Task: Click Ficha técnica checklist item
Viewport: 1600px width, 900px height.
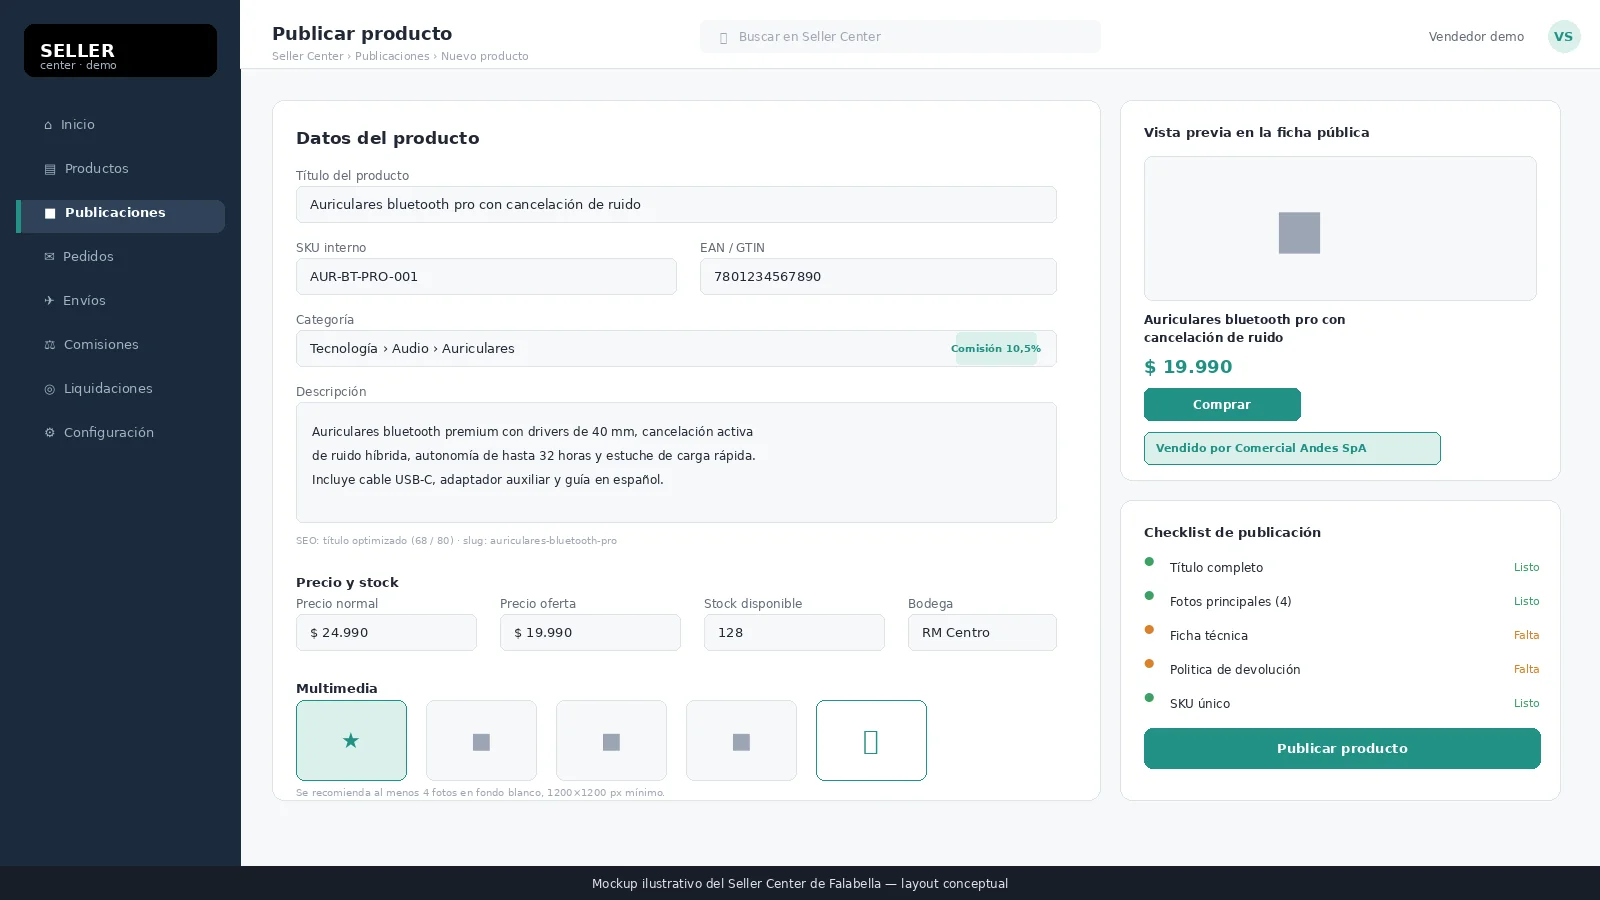Action: pyautogui.click(x=1342, y=635)
